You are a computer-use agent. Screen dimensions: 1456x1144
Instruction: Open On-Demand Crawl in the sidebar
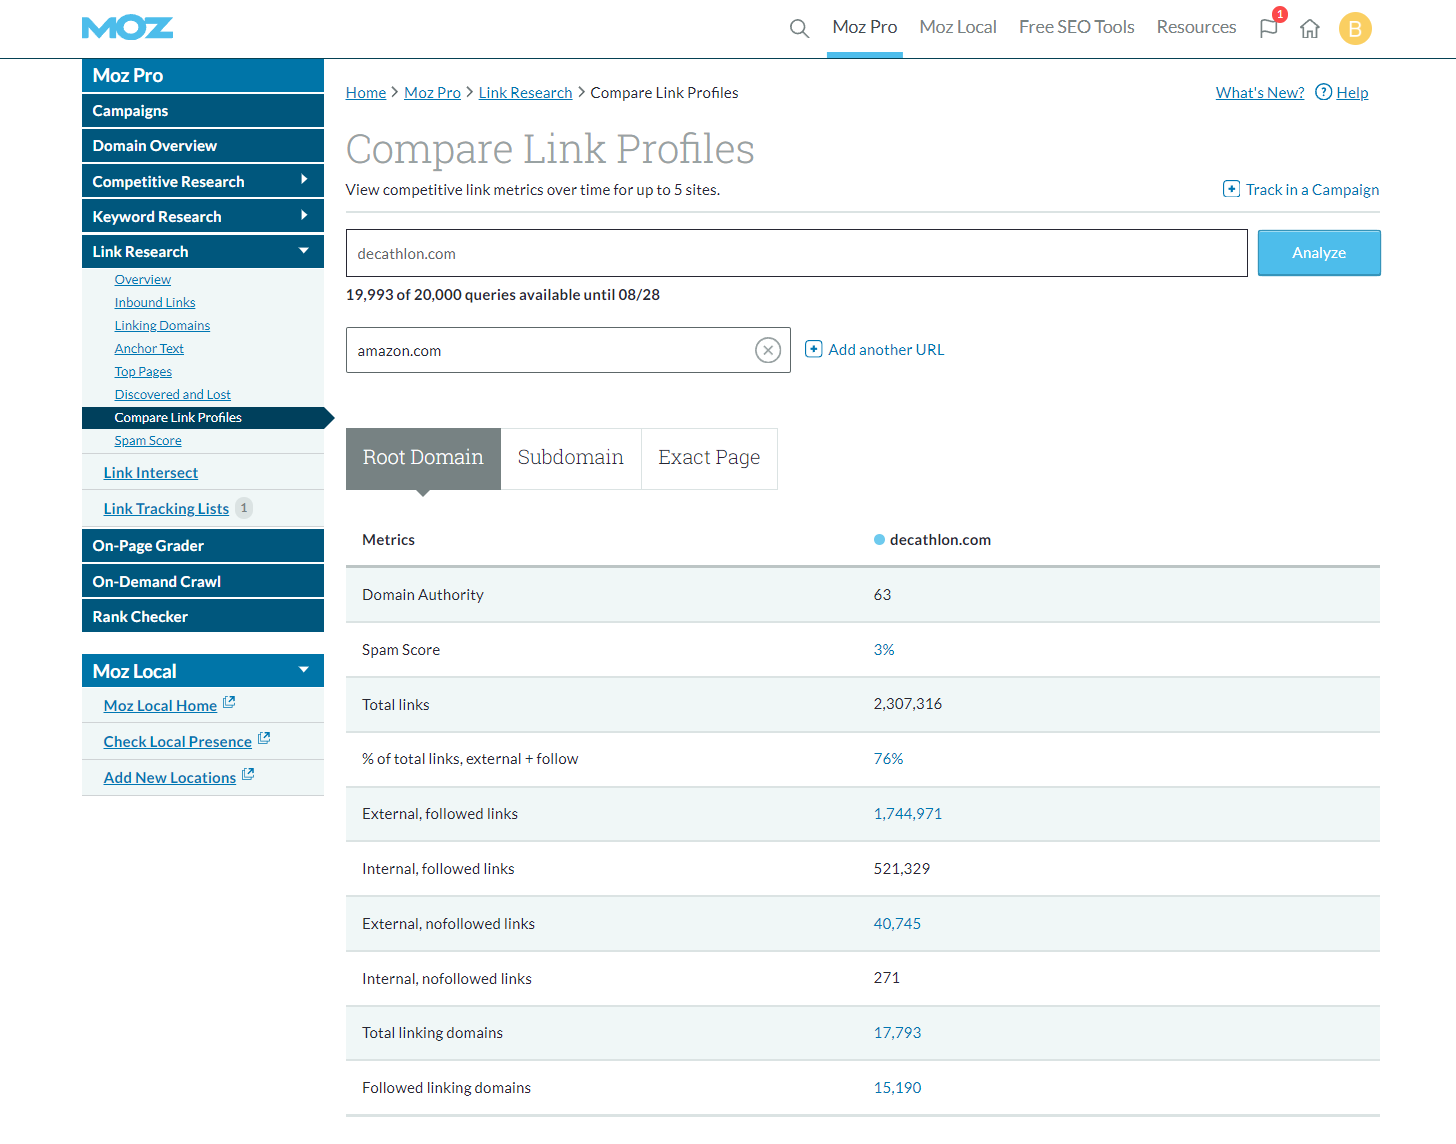203,582
